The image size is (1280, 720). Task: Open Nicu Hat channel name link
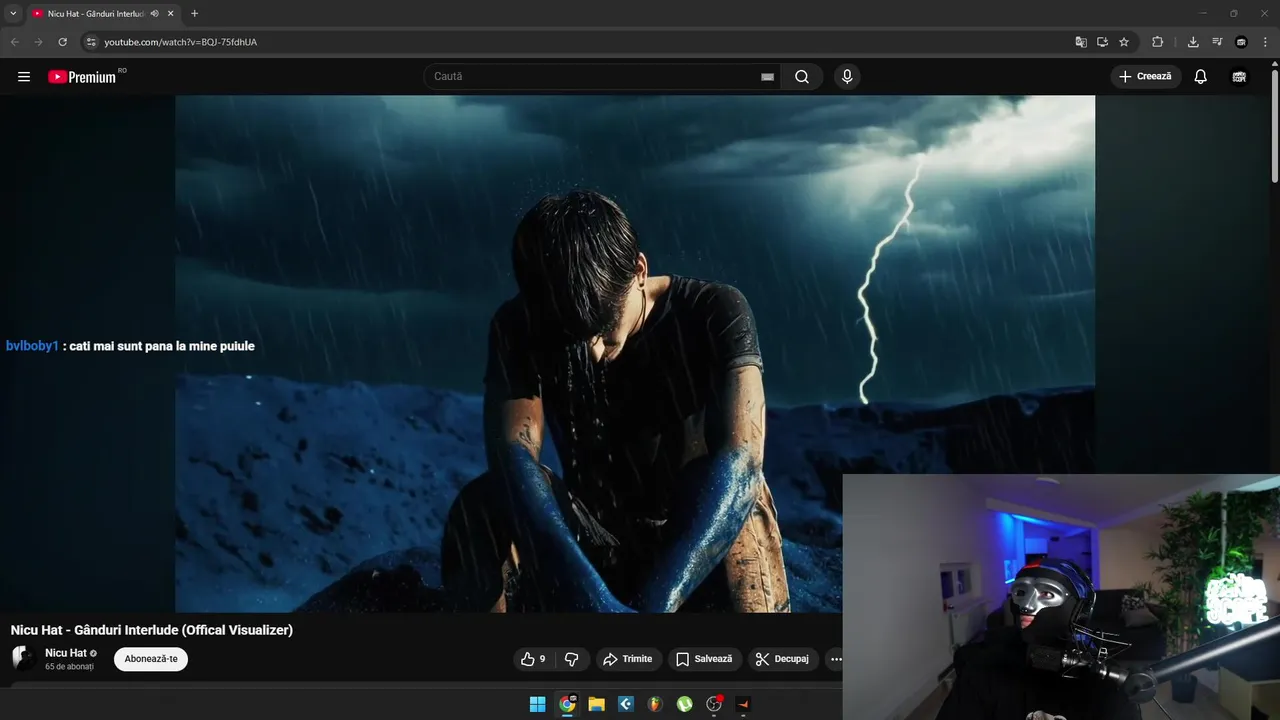tap(66, 653)
